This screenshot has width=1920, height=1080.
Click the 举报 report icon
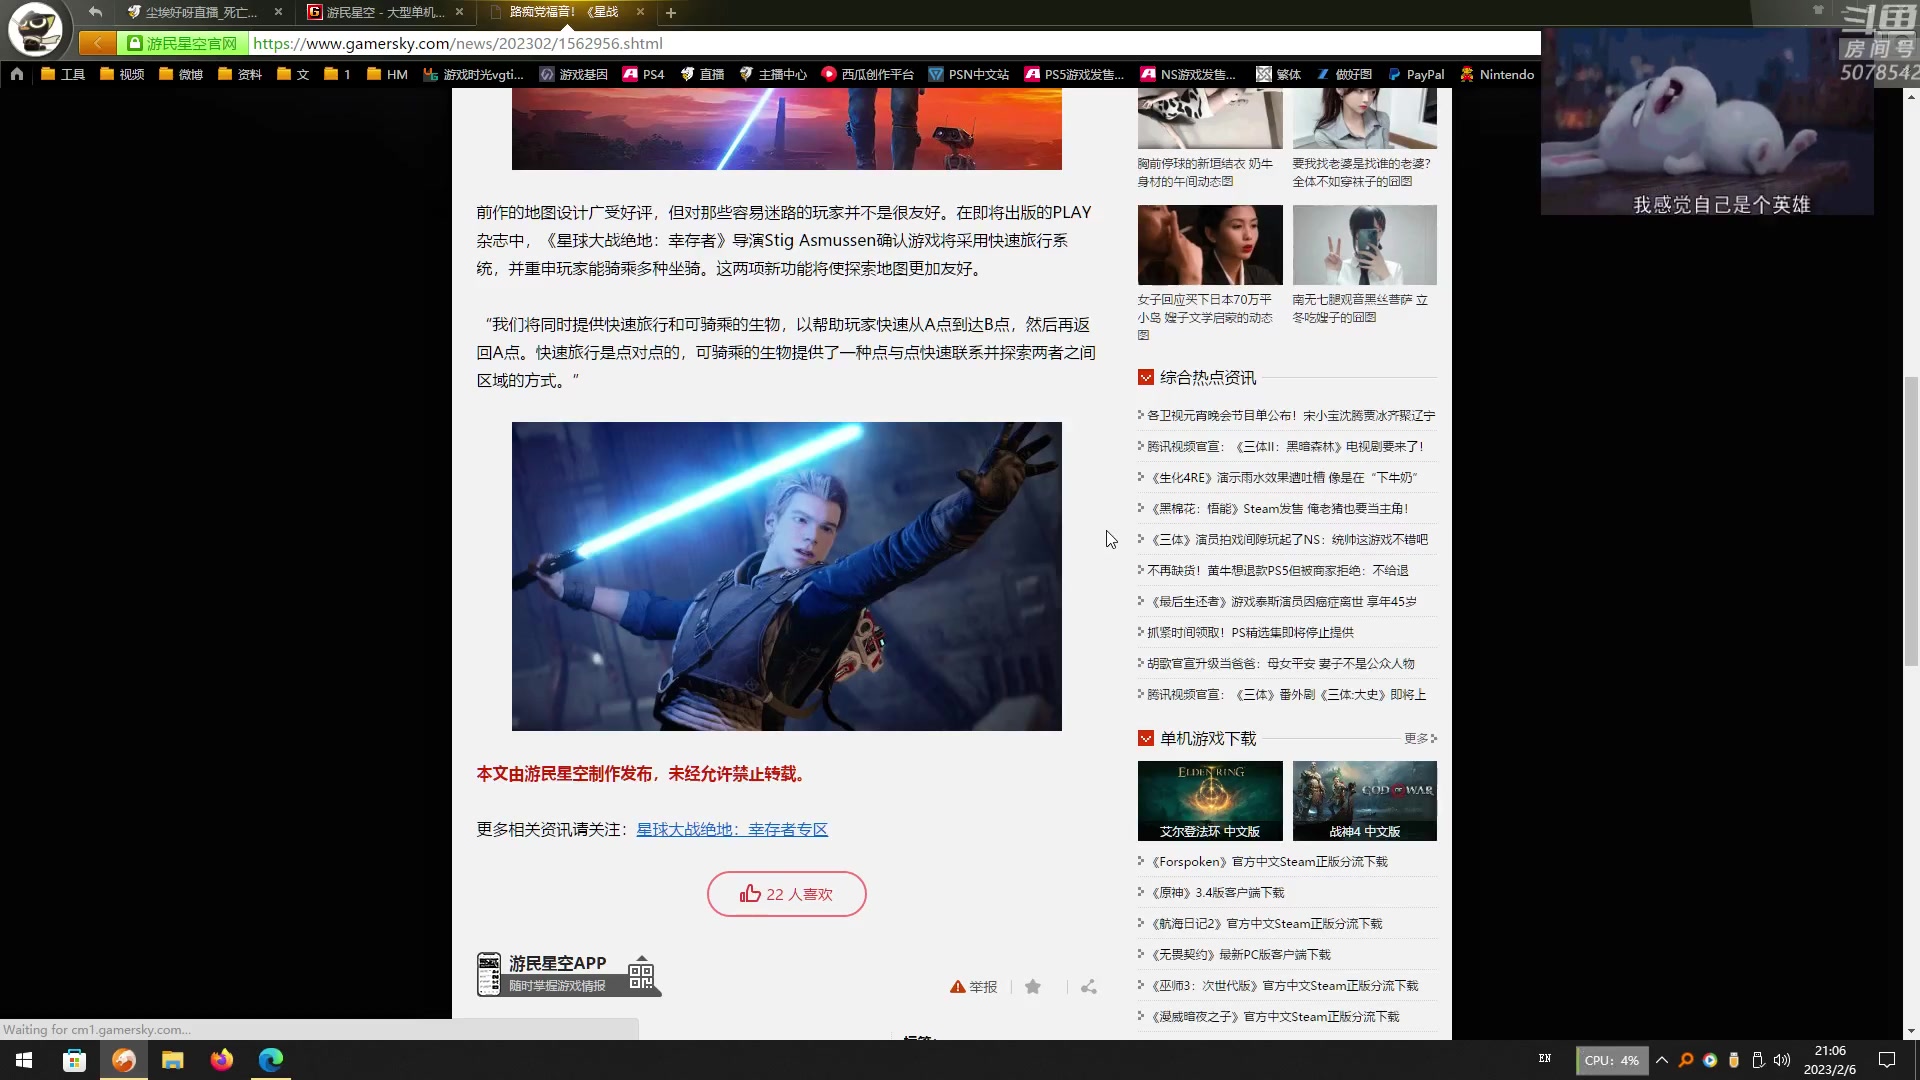pyautogui.click(x=973, y=987)
